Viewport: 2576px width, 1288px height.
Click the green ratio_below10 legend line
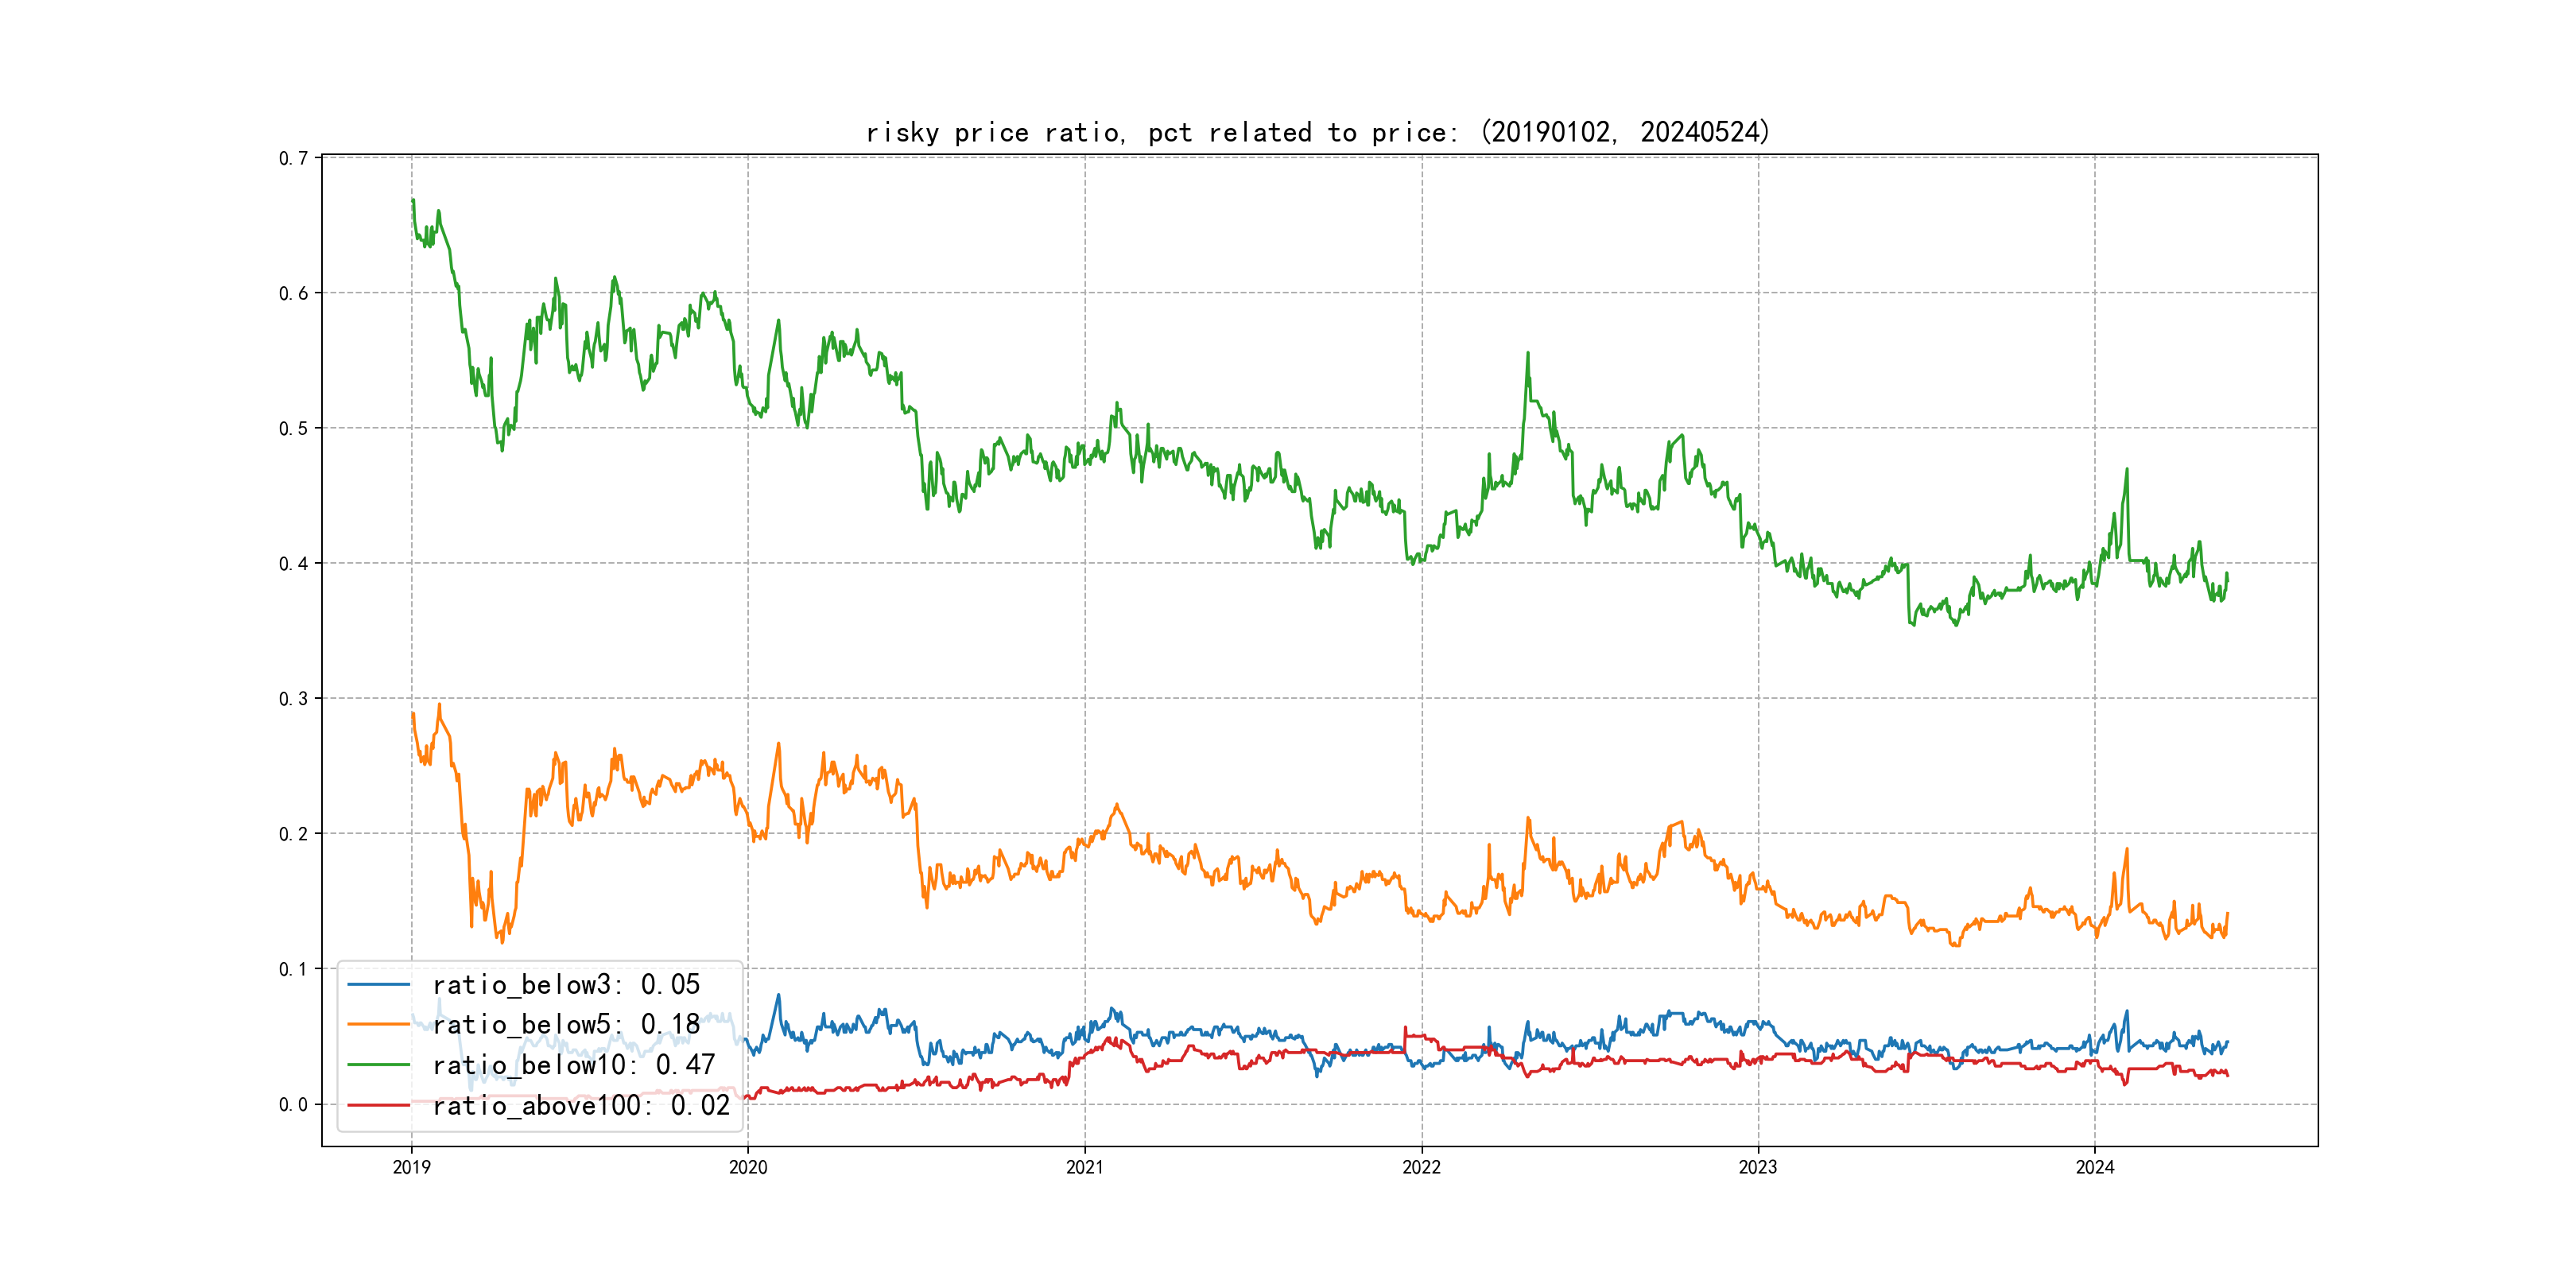click(x=378, y=1065)
